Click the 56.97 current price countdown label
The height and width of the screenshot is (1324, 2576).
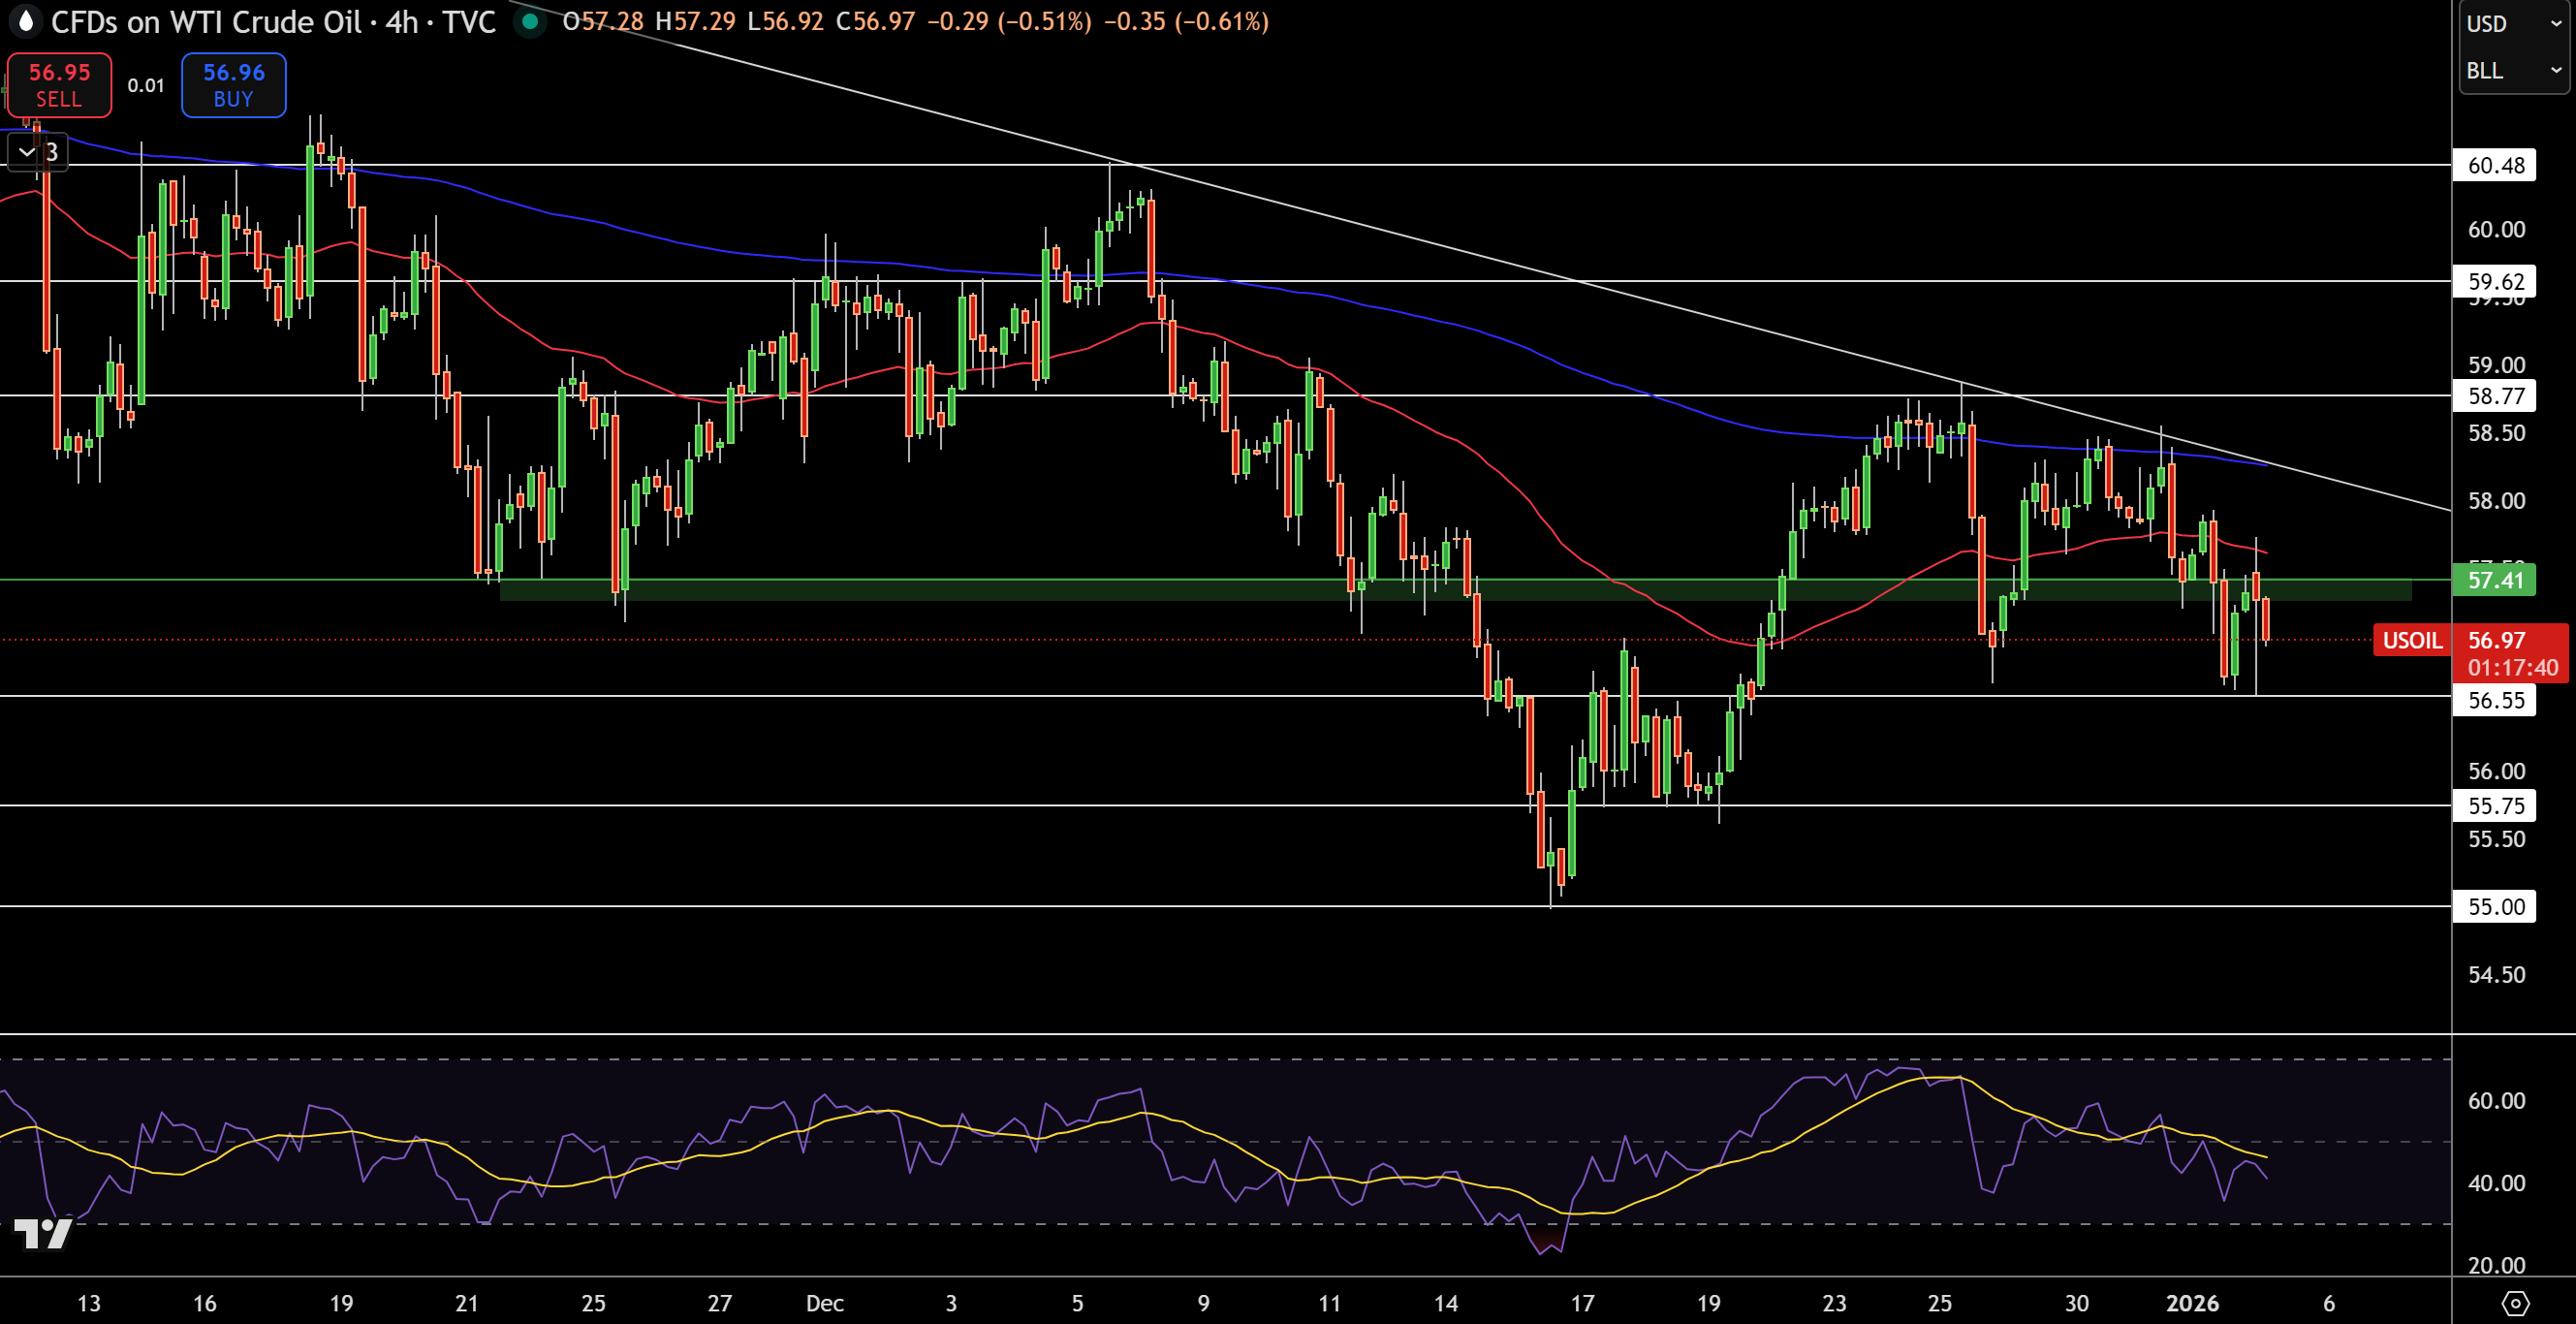coord(2511,653)
